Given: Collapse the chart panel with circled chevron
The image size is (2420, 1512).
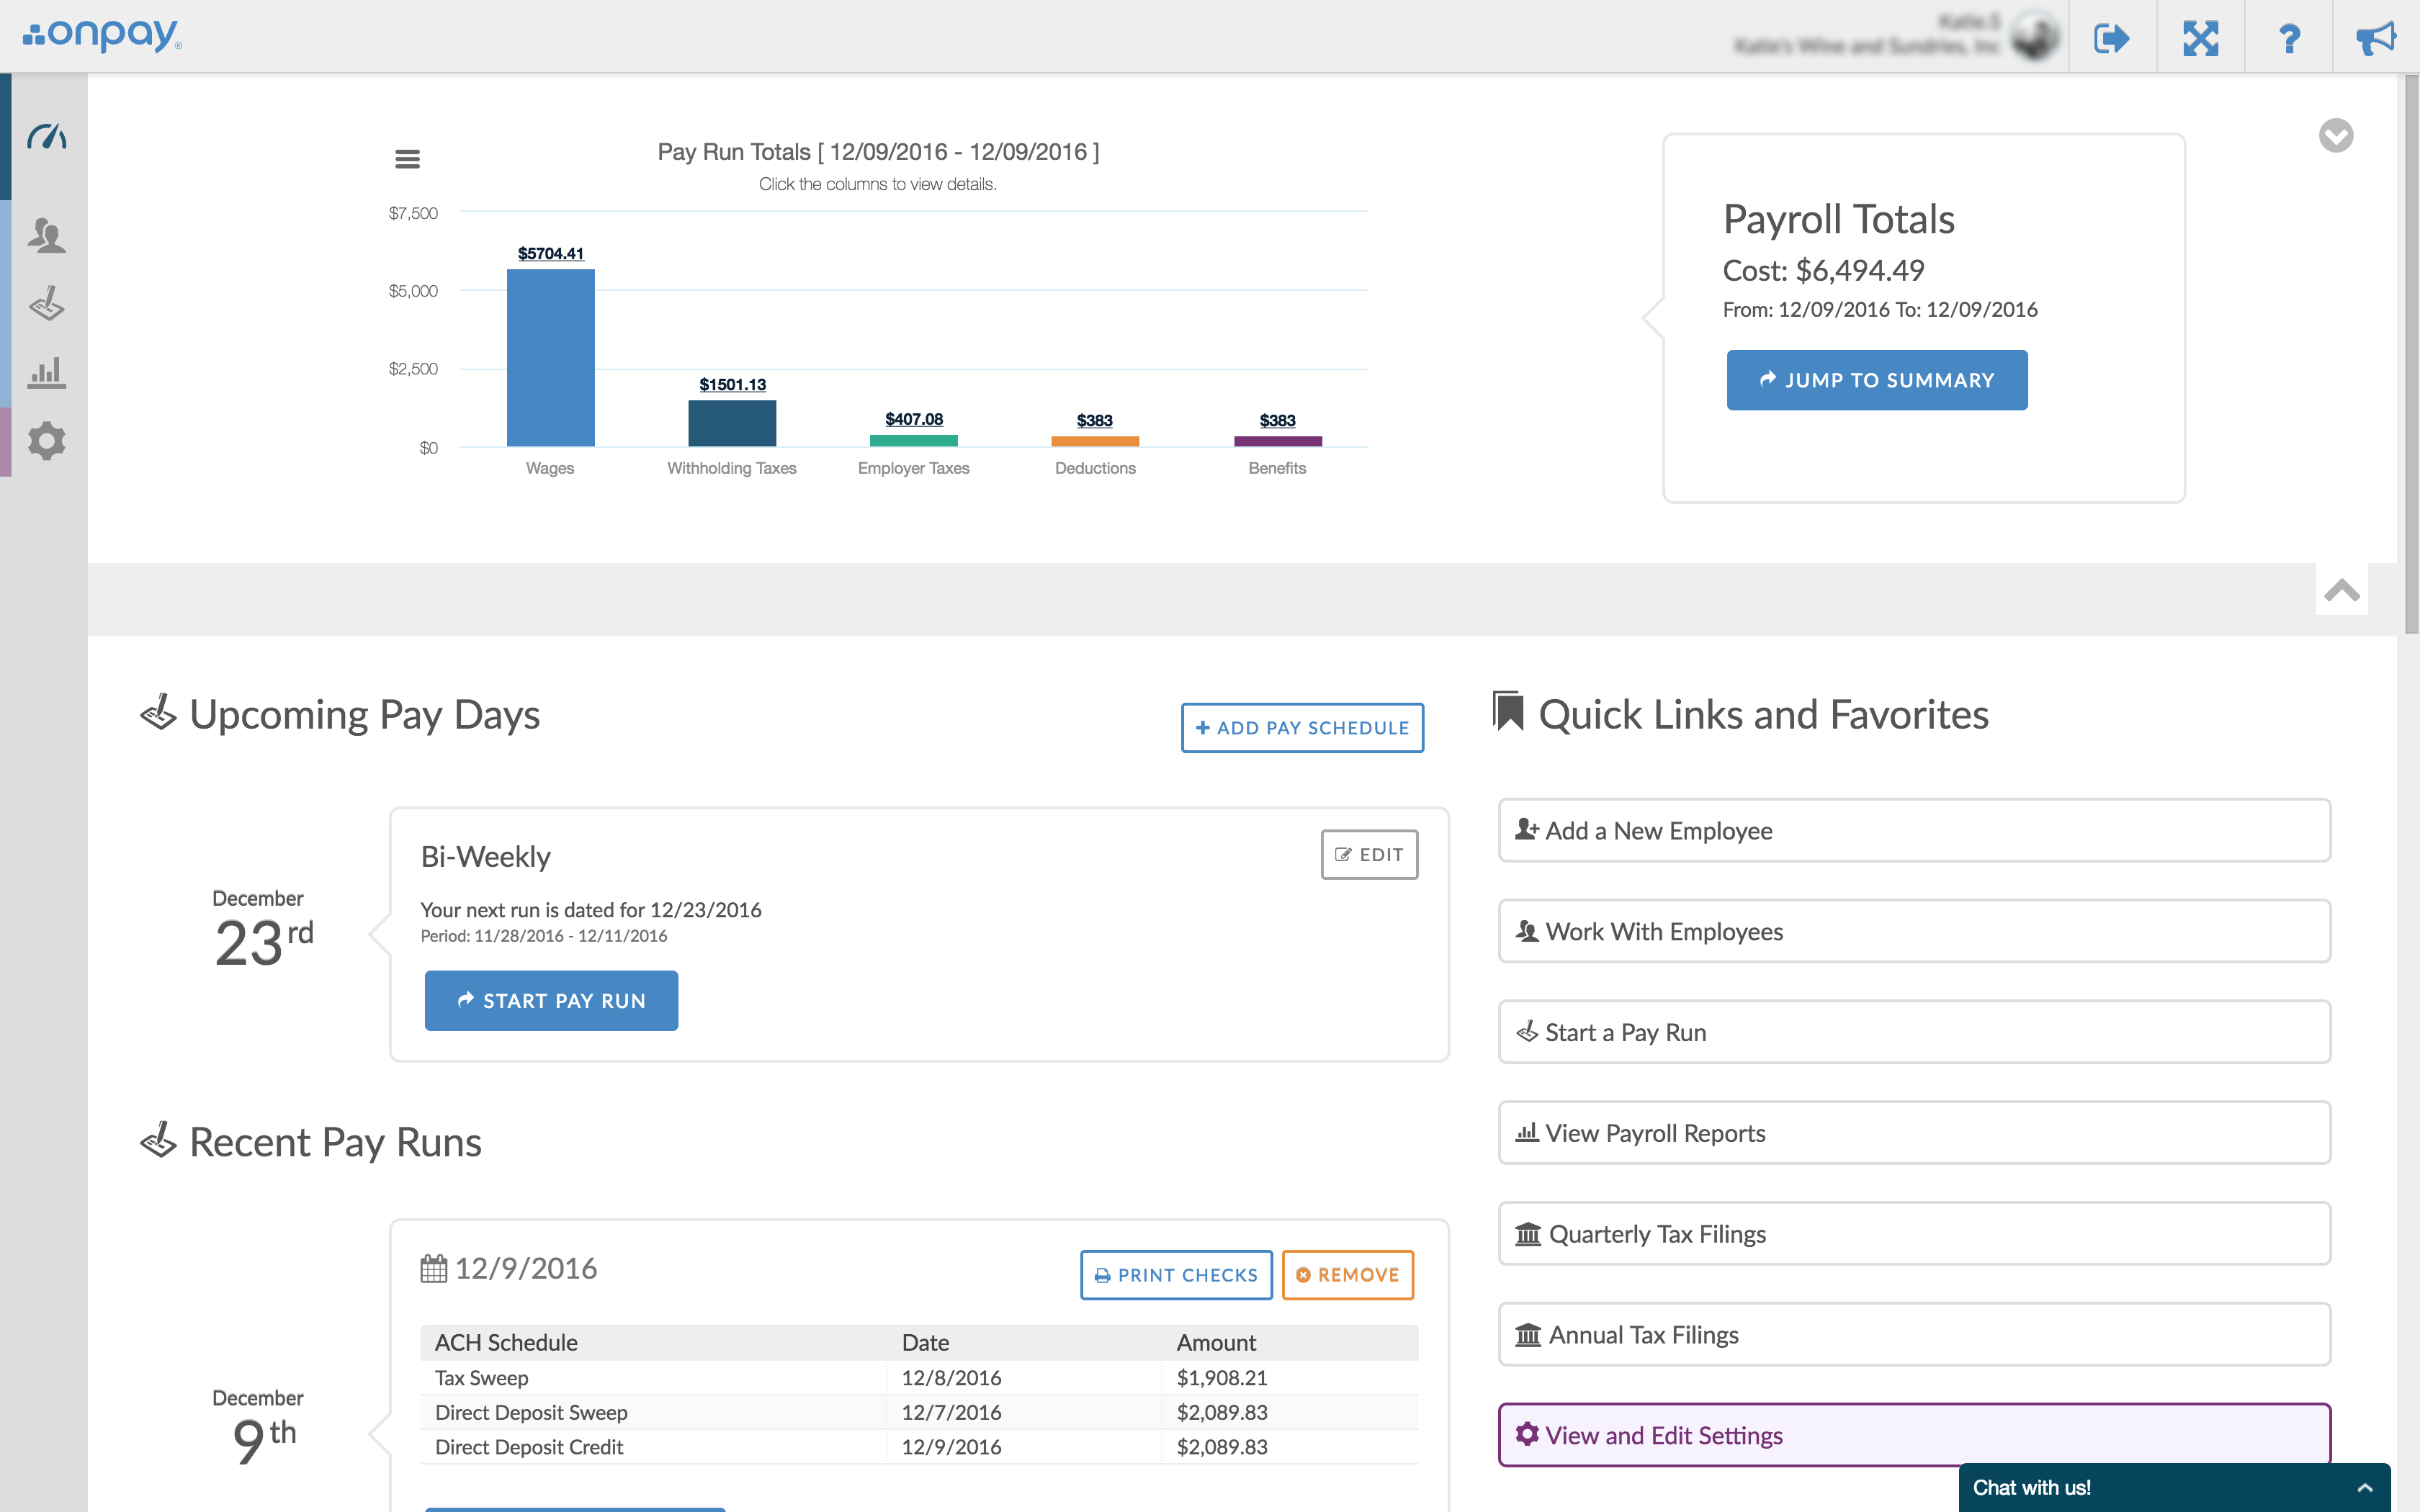Looking at the screenshot, I should point(2335,135).
